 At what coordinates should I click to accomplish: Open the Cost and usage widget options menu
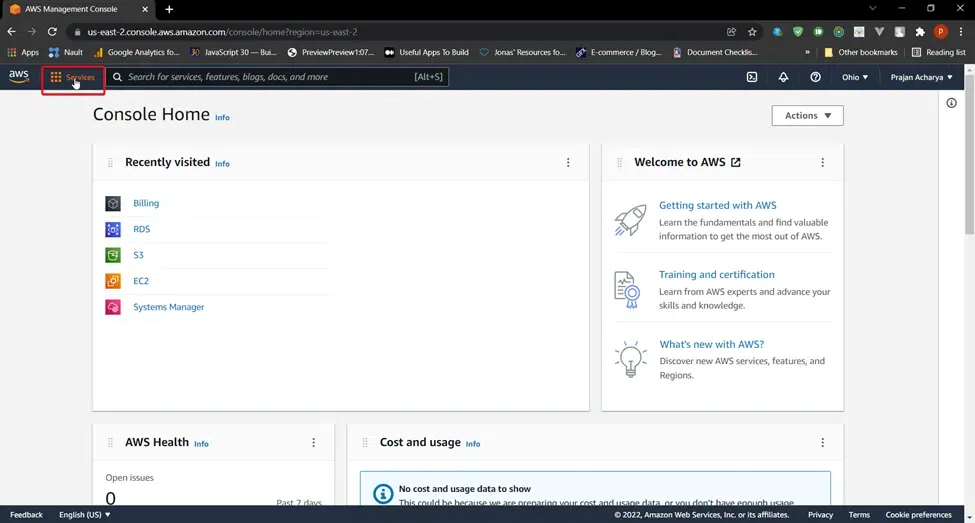click(823, 442)
